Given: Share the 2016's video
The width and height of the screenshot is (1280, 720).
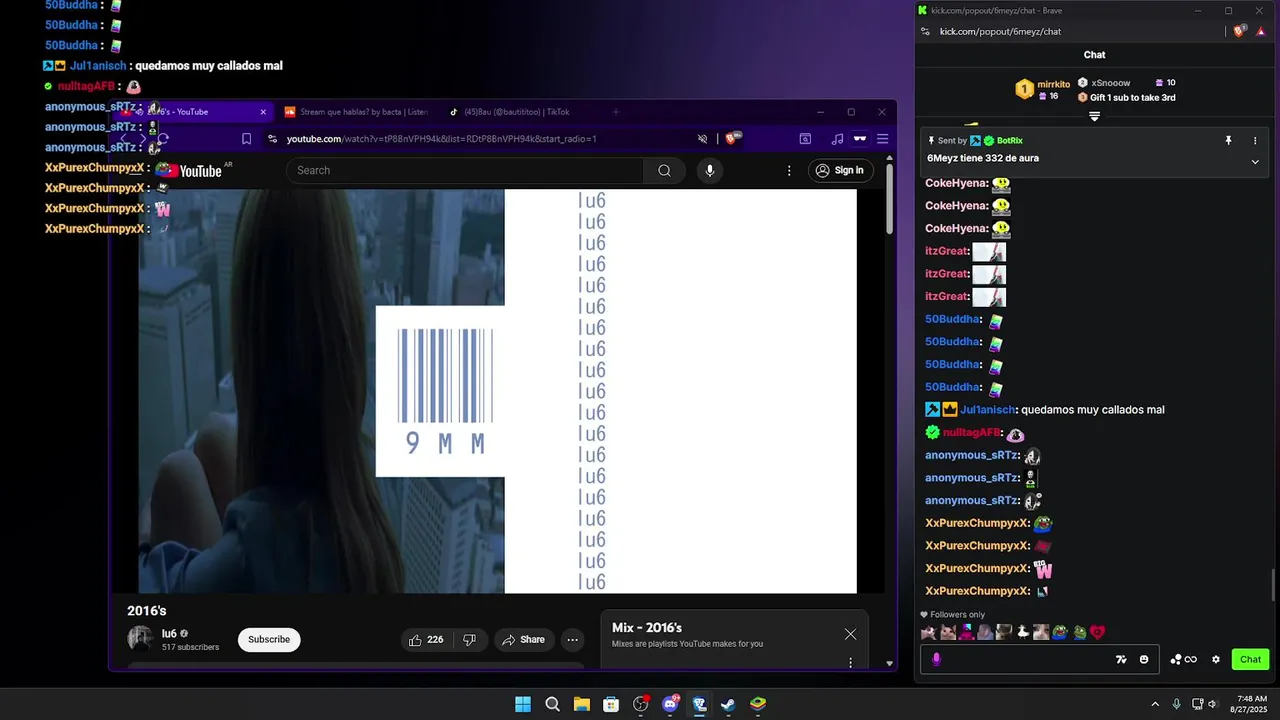Looking at the screenshot, I should coord(523,640).
